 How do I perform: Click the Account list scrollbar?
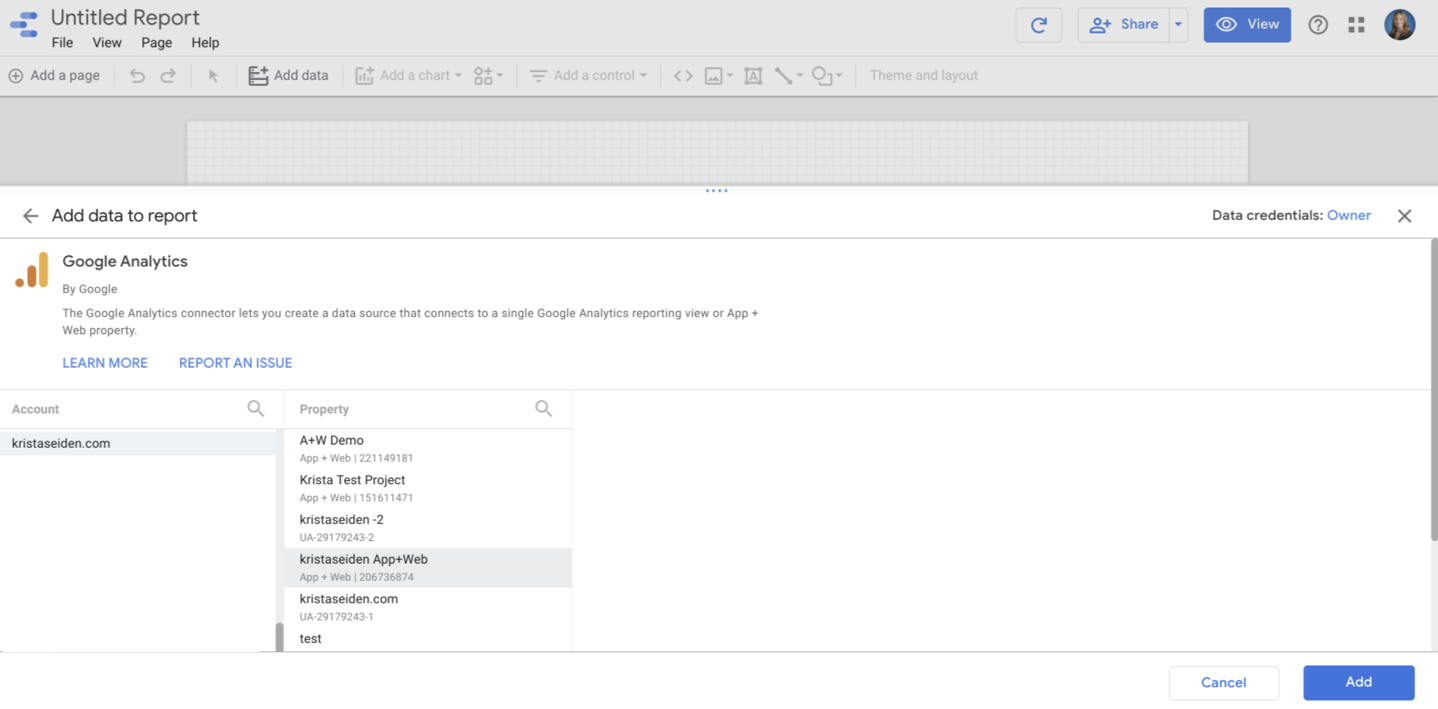[x=280, y=637]
